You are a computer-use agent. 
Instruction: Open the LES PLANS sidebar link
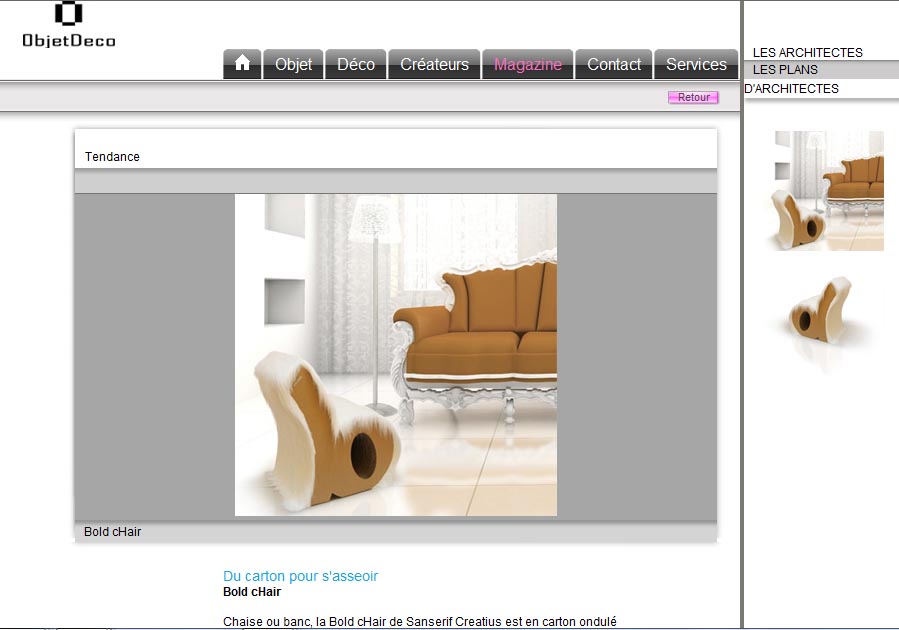click(785, 70)
